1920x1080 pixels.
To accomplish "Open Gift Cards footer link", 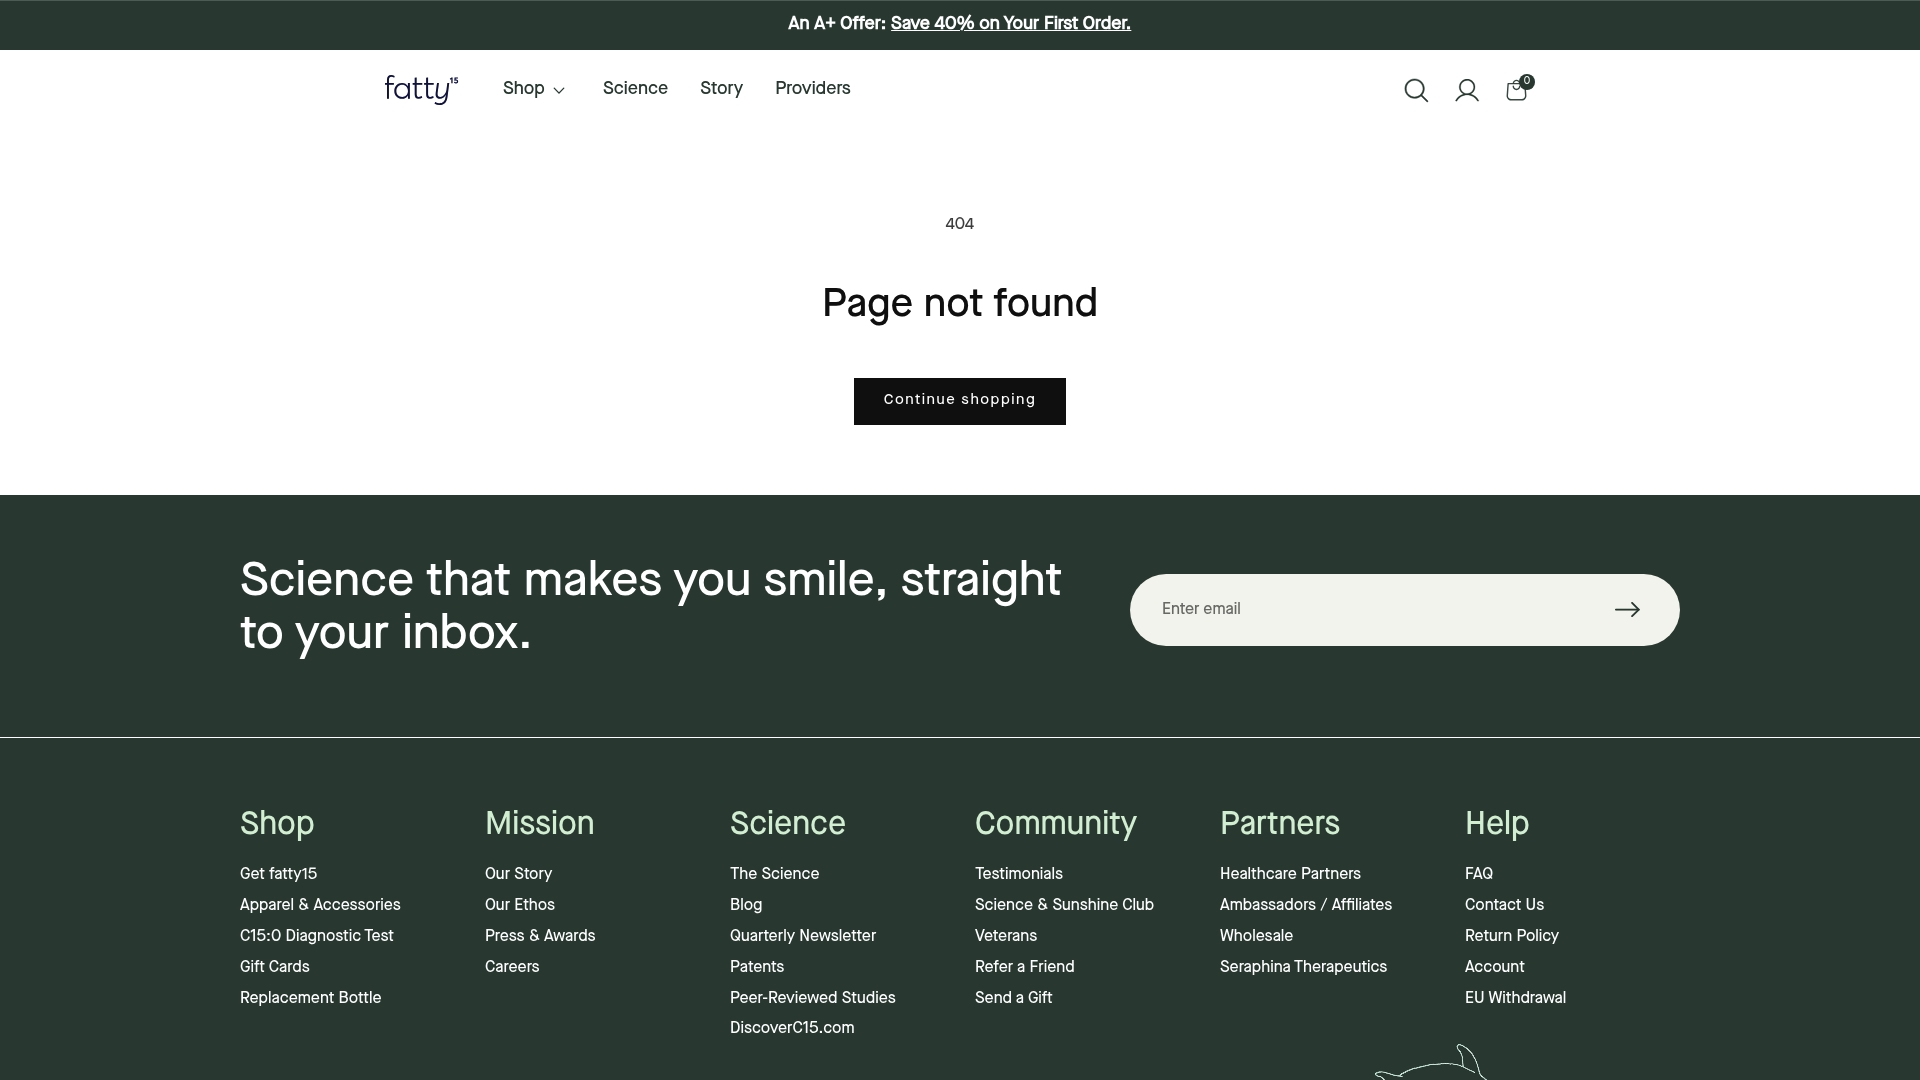I will [x=275, y=967].
